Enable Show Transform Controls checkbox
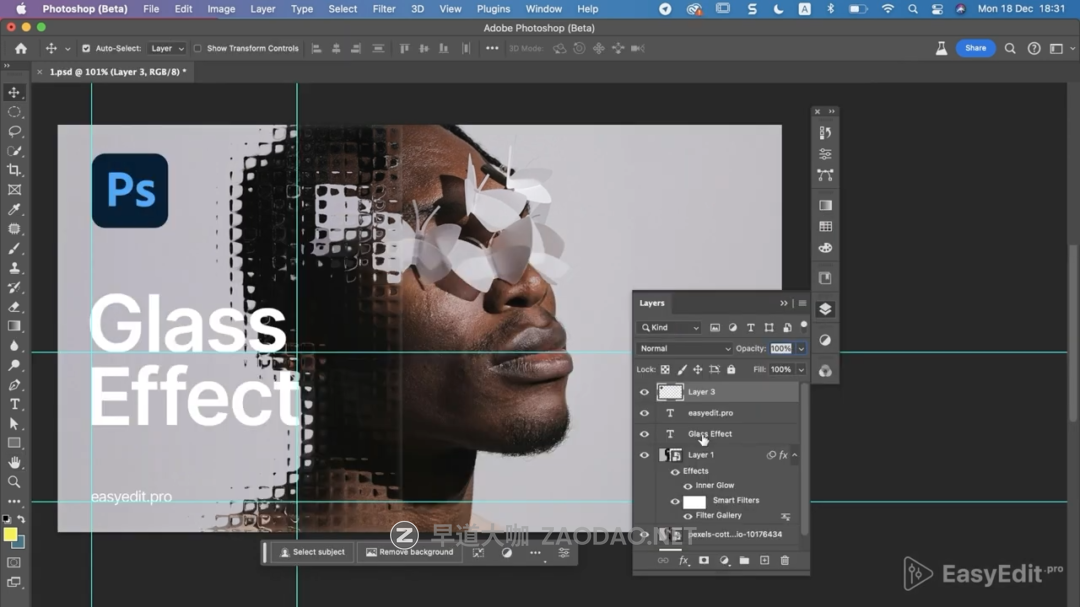The image size is (1080, 607). coord(197,48)
